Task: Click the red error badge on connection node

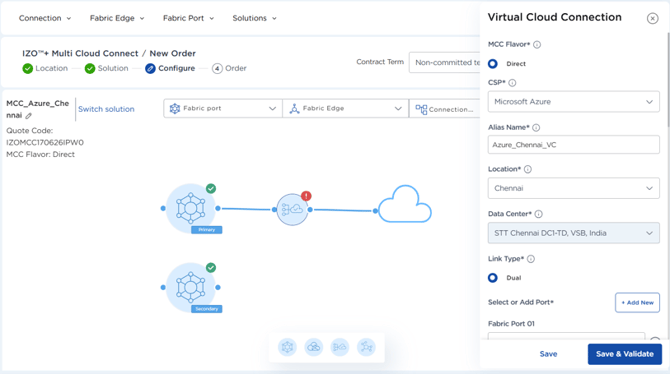Action: click(306, 196)
